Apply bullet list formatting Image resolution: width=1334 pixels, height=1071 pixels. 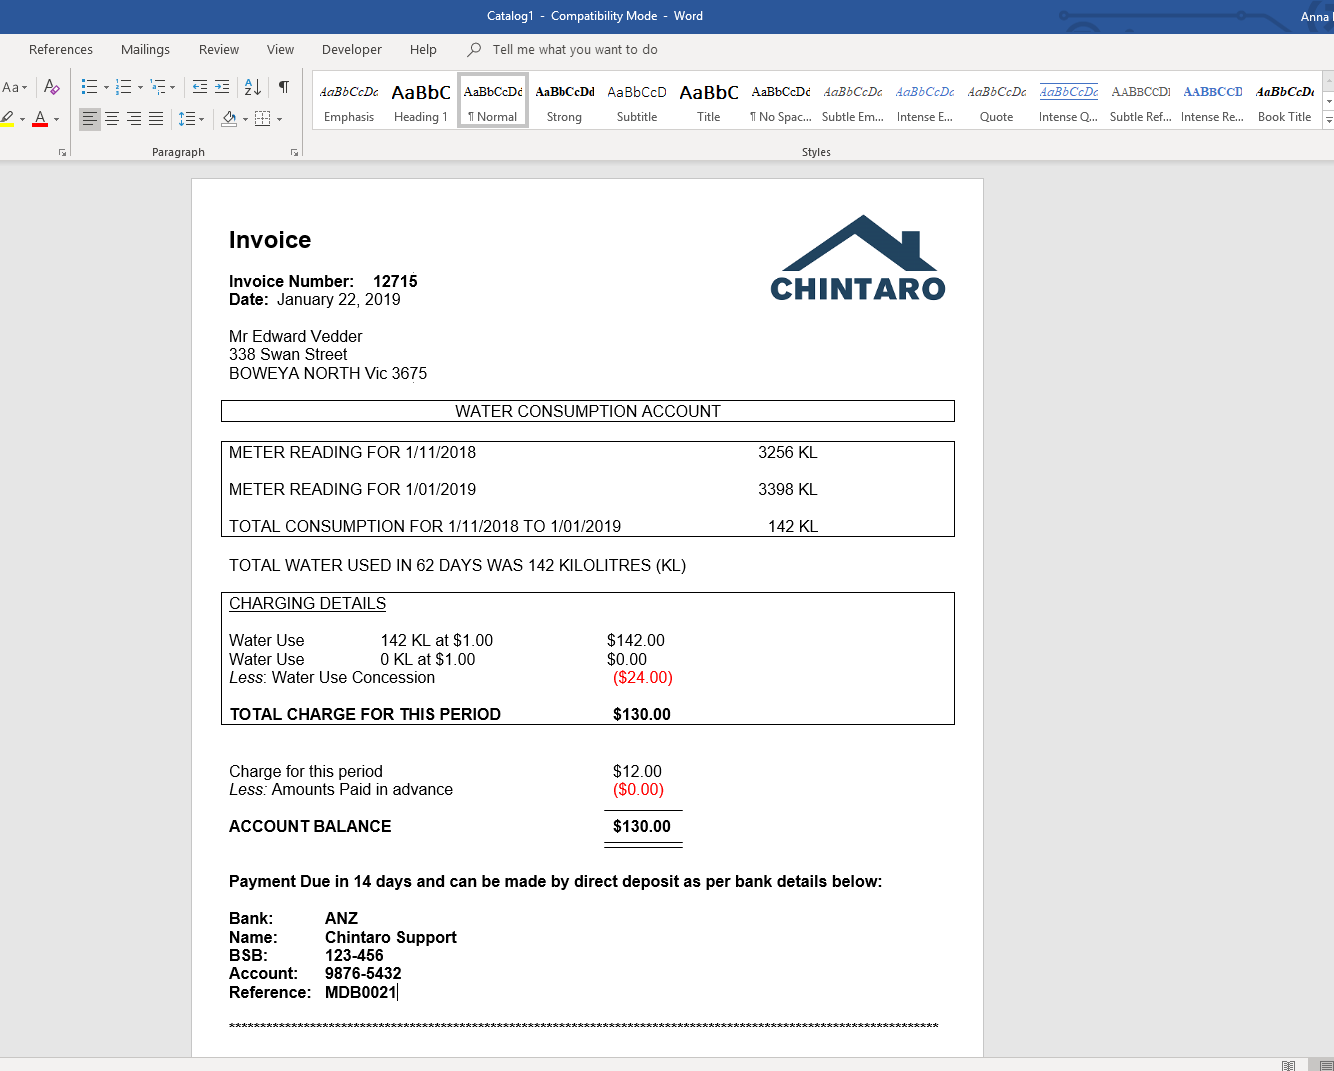(x=90, y=87)
